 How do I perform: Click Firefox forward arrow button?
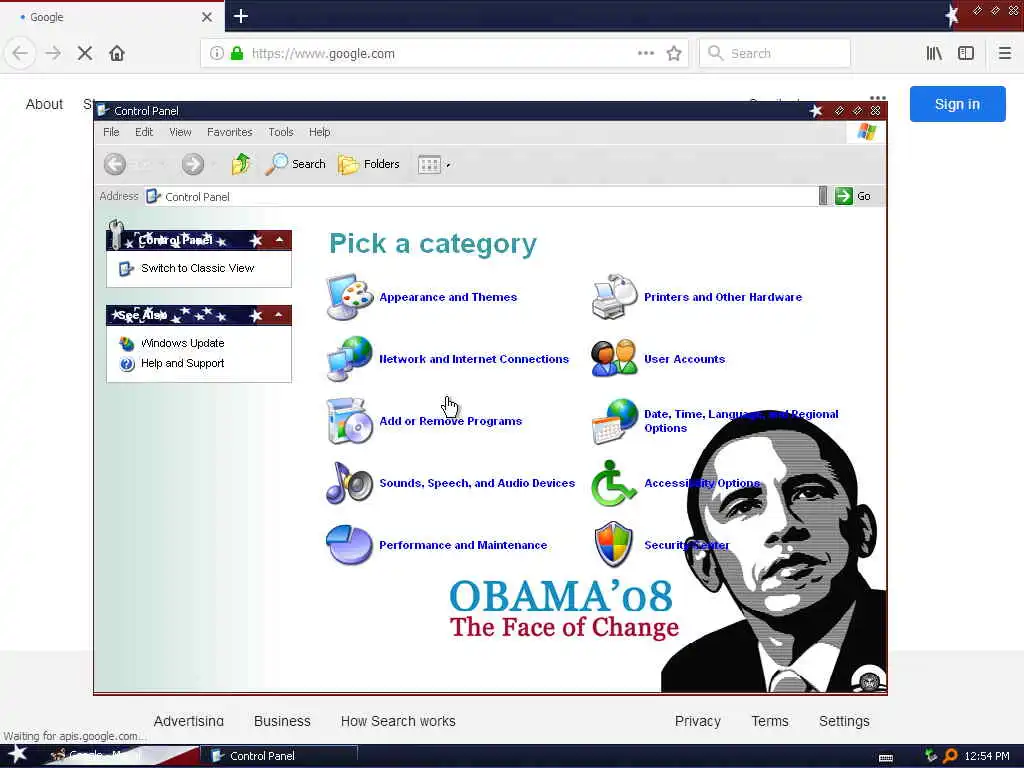click(x=54, y=53)
